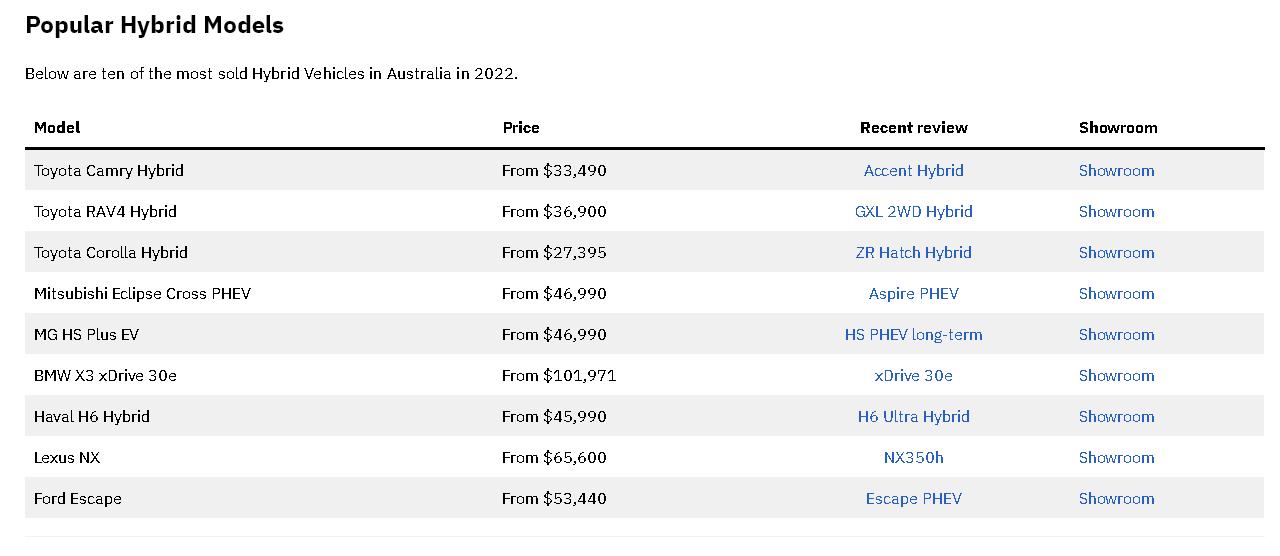Open the GXL 2WD Hybrid review
Image resolution: width=1280 pixels, height=556 pixels.
[x=913, y=211]
